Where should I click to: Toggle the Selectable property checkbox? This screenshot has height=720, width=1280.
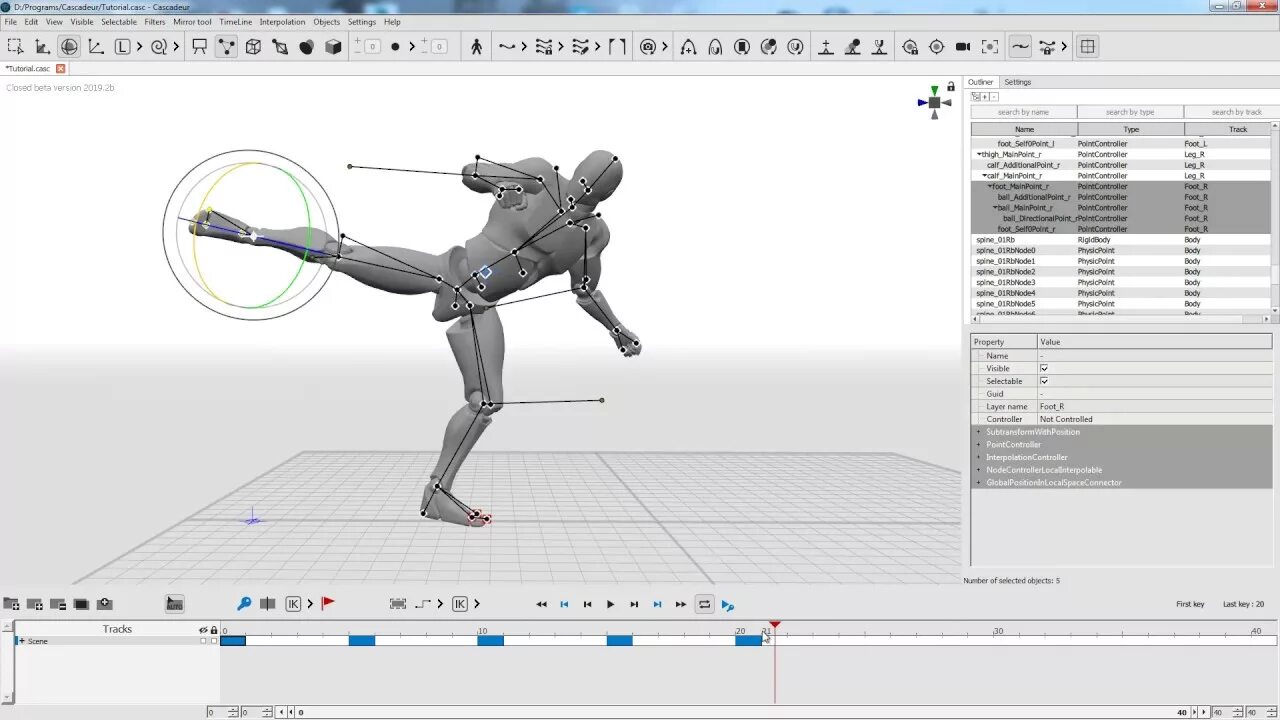coord(1044,381)
